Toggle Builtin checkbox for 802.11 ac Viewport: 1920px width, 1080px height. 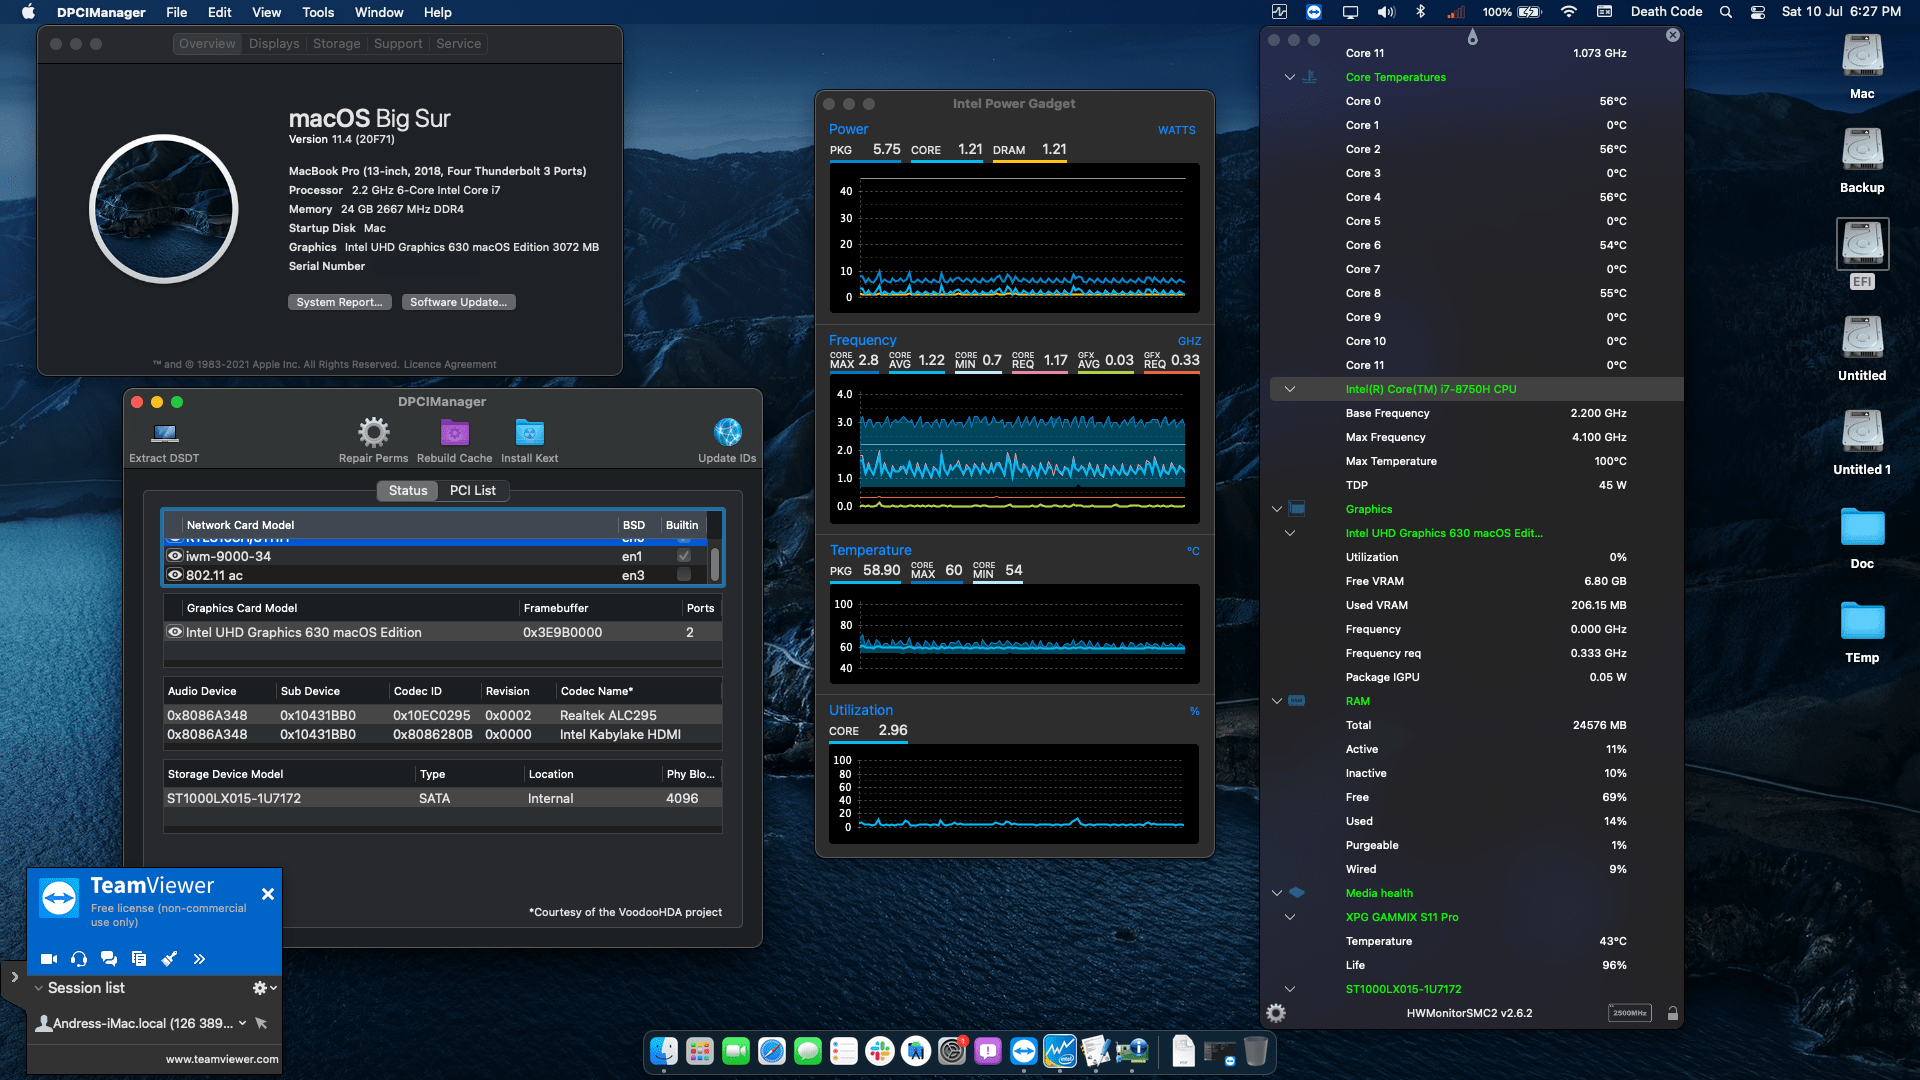(x=684, y=575)
